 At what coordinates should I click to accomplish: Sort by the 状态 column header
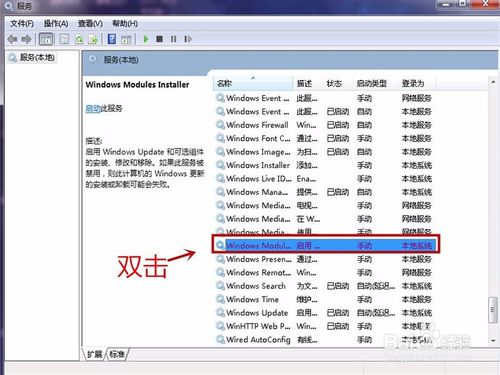337,83
